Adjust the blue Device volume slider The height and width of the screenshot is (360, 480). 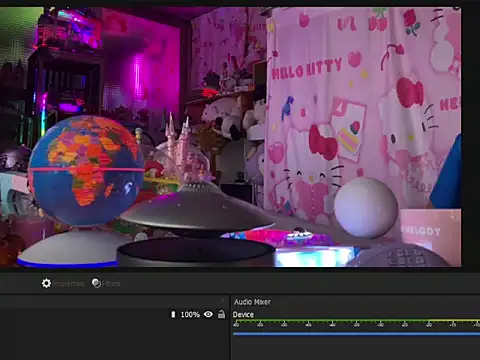coord(356,333)
